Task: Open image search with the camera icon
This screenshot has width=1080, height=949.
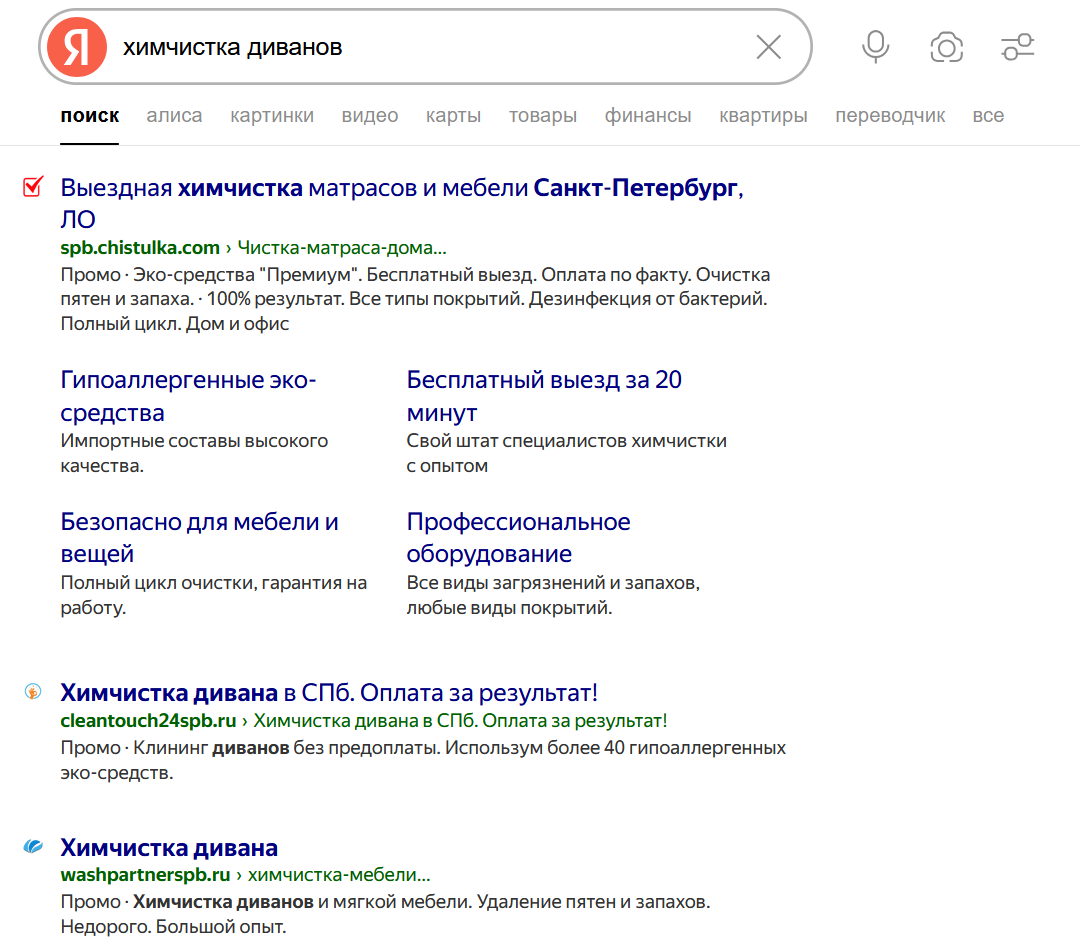Action: (x=946, y=47)
